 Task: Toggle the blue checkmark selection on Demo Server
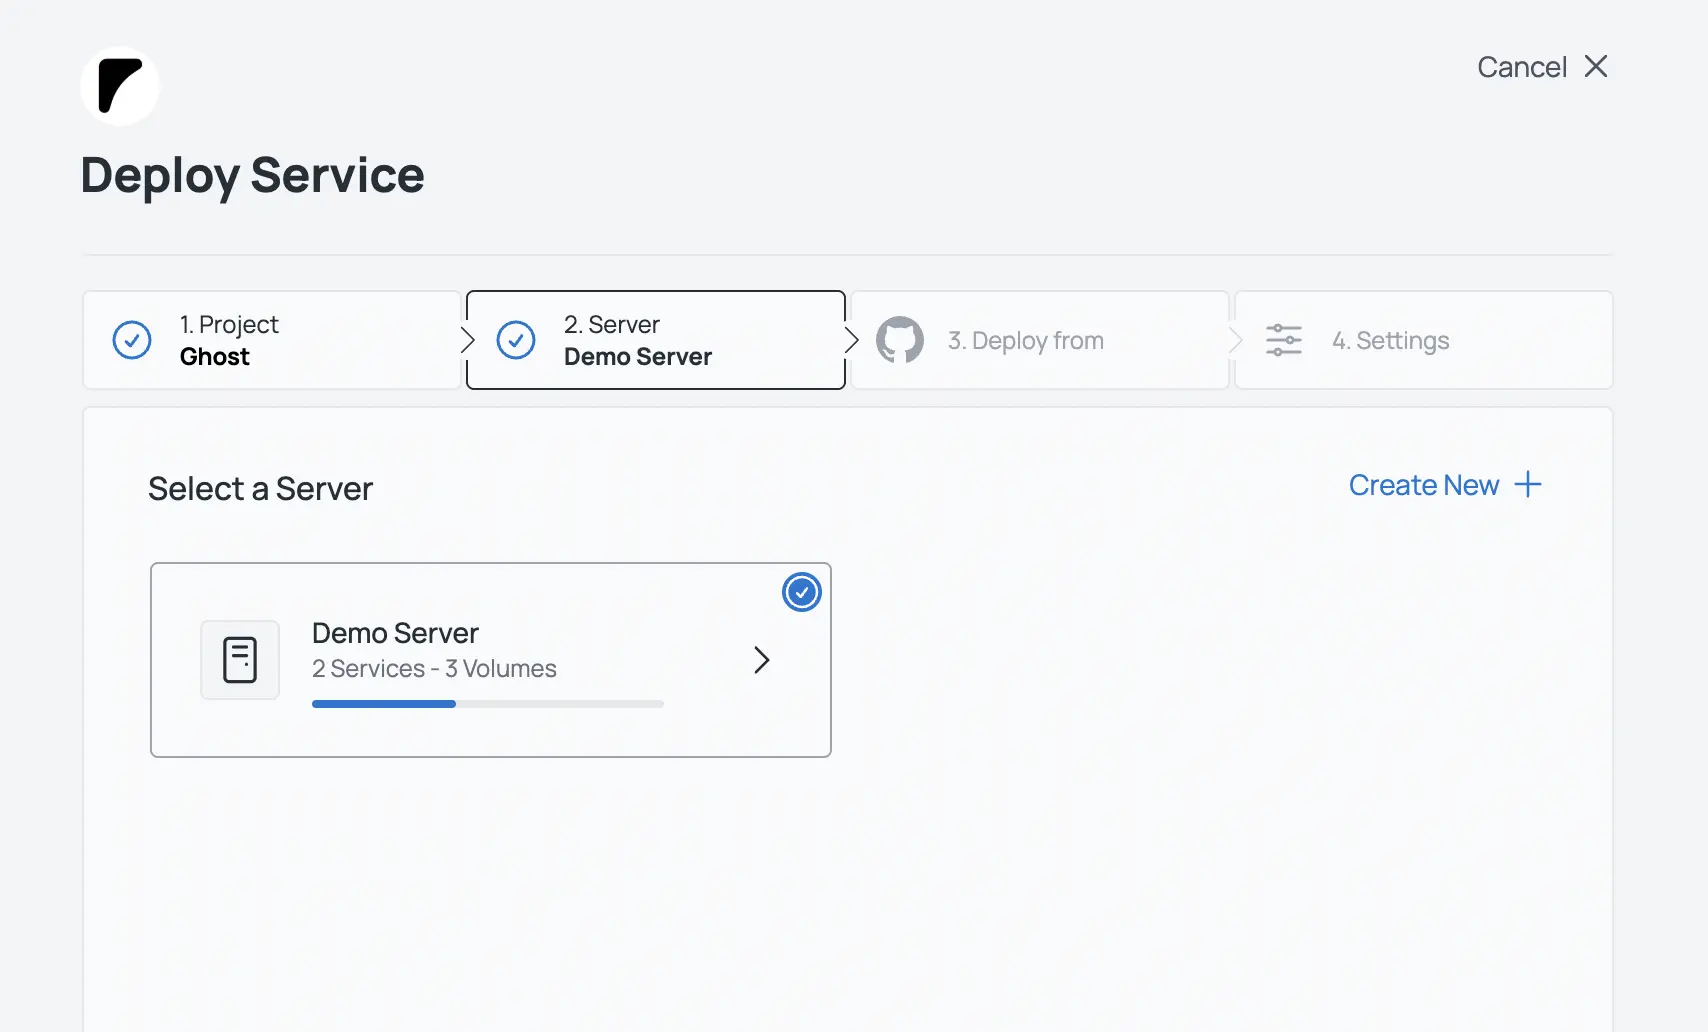click(801, 592)
